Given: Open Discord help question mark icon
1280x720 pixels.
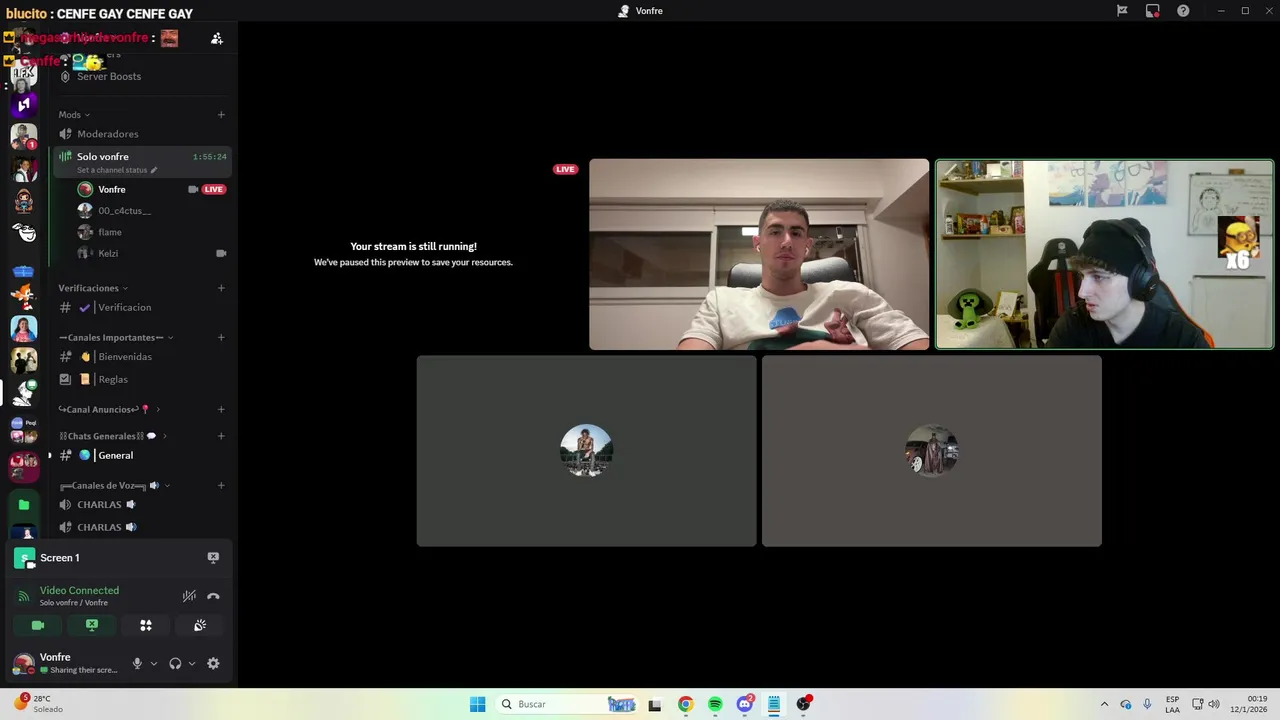Looking at the screenshot, I should coord(1183,11).
